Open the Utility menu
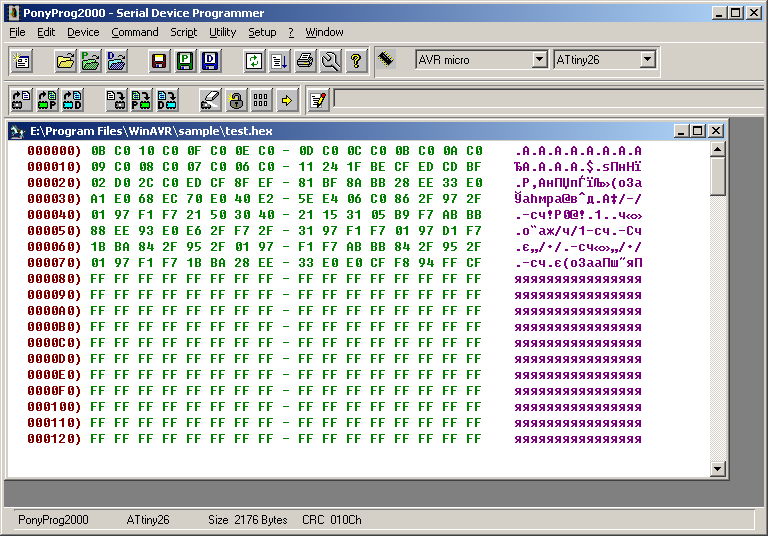This screenshot has width=768, height=536. tap(222, 32)
